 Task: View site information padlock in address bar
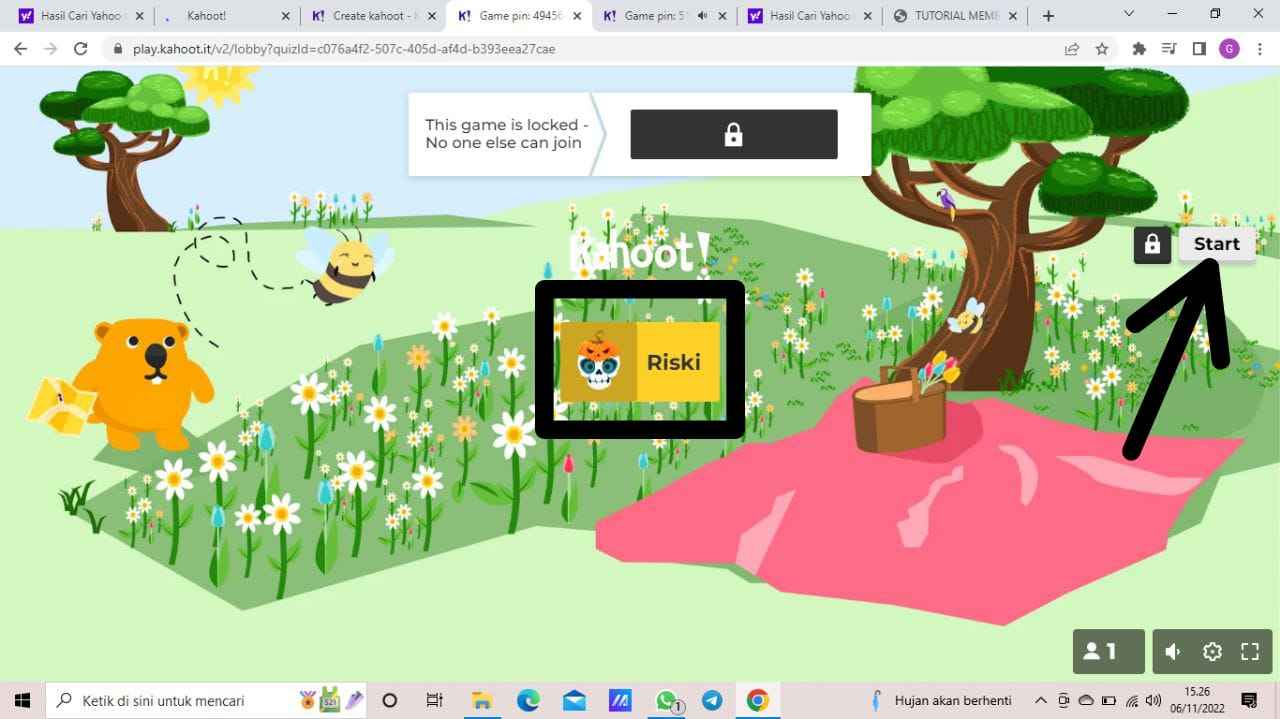pos(118,49)
